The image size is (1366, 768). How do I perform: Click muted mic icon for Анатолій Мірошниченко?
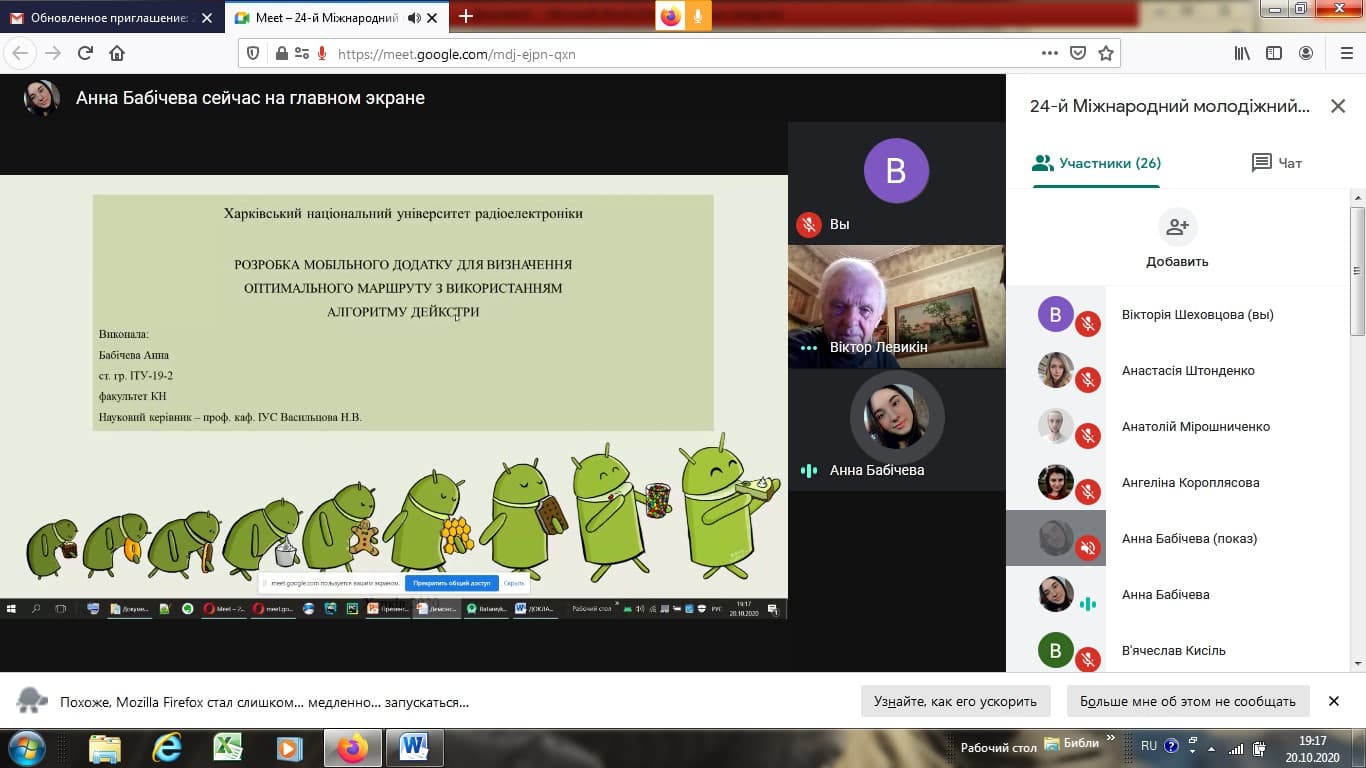tap(1088, 436)
